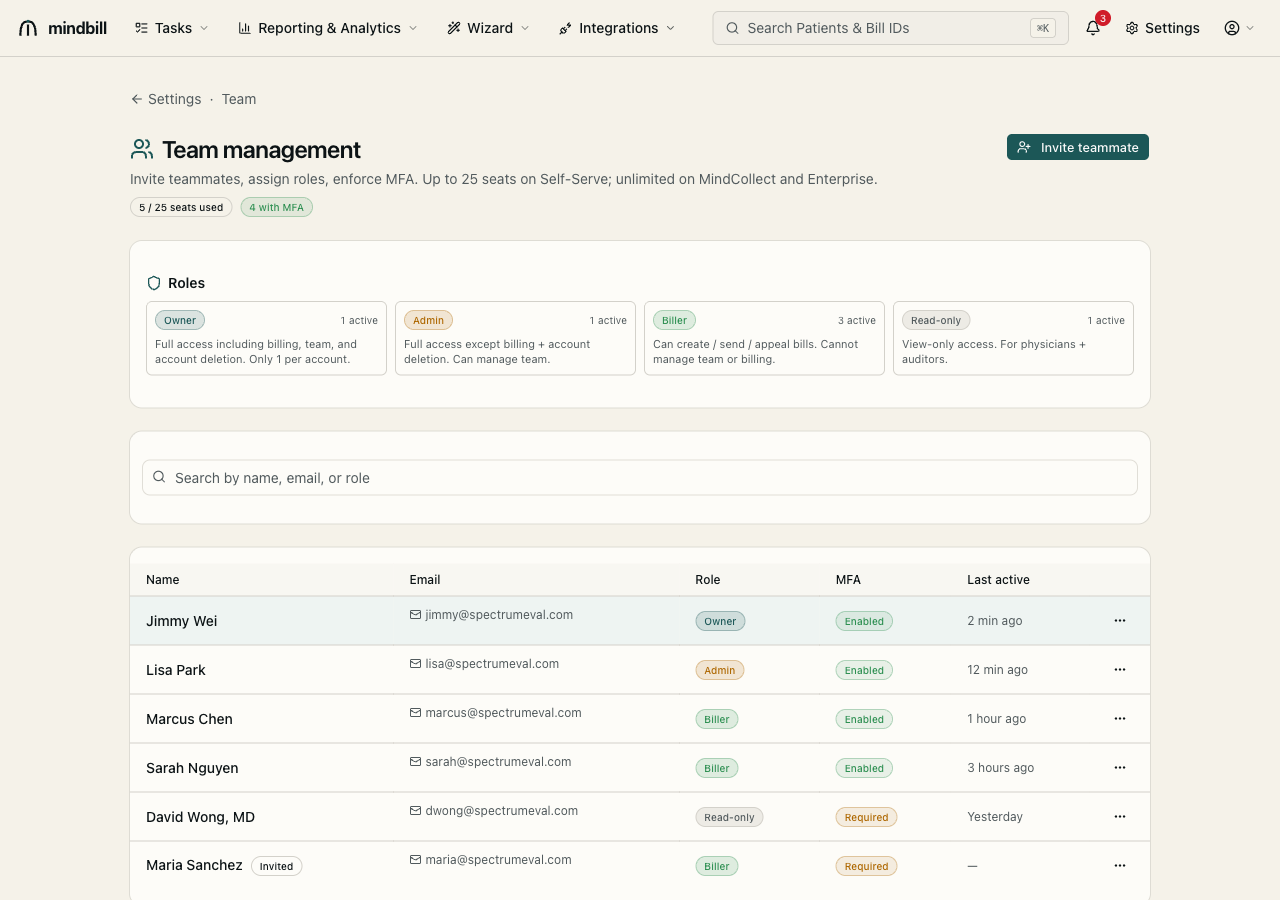Image resolution: width=1280 pixels, height=900 pixels.
Task: Expand the Integrations menu
Action: [618, 28]
